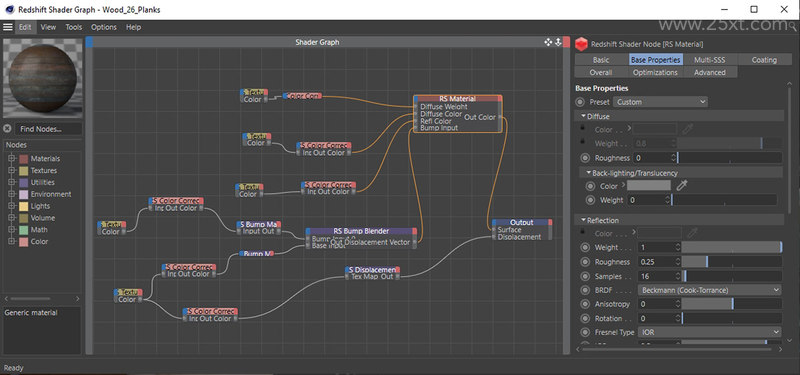800x375 pixels.
Task: Toggle Back-lighting Weight animation dot
Action: [591, 200]
